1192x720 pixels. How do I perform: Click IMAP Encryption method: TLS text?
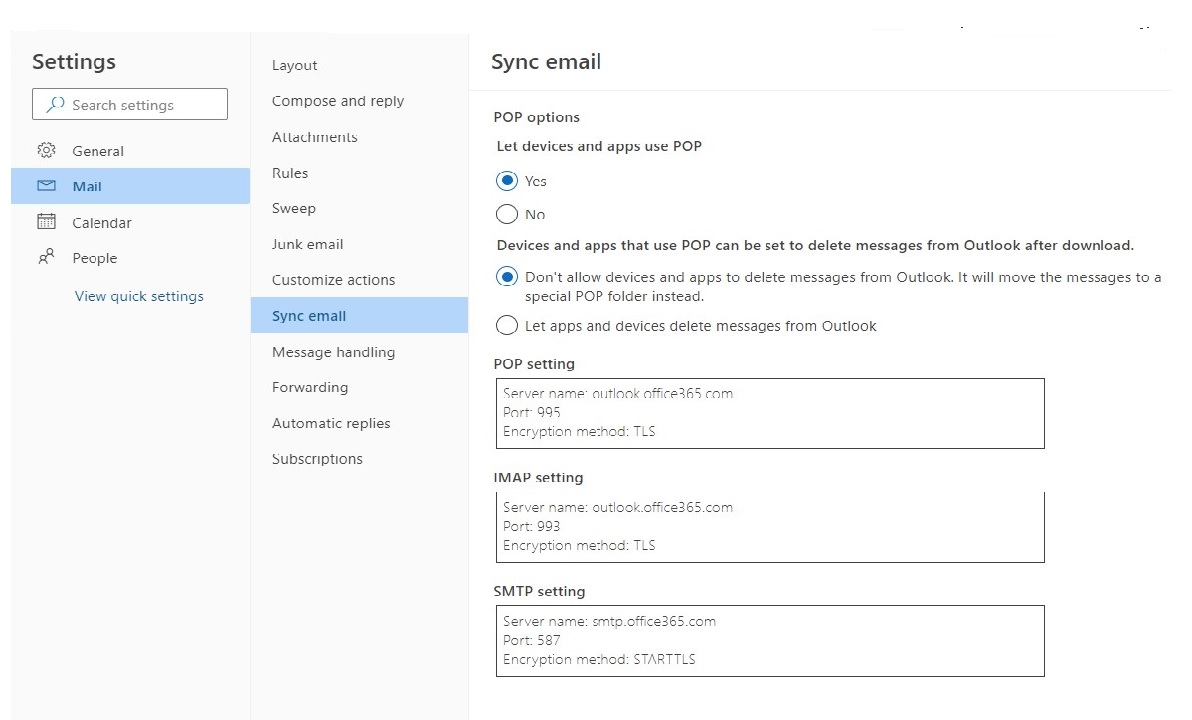point(579,545)
